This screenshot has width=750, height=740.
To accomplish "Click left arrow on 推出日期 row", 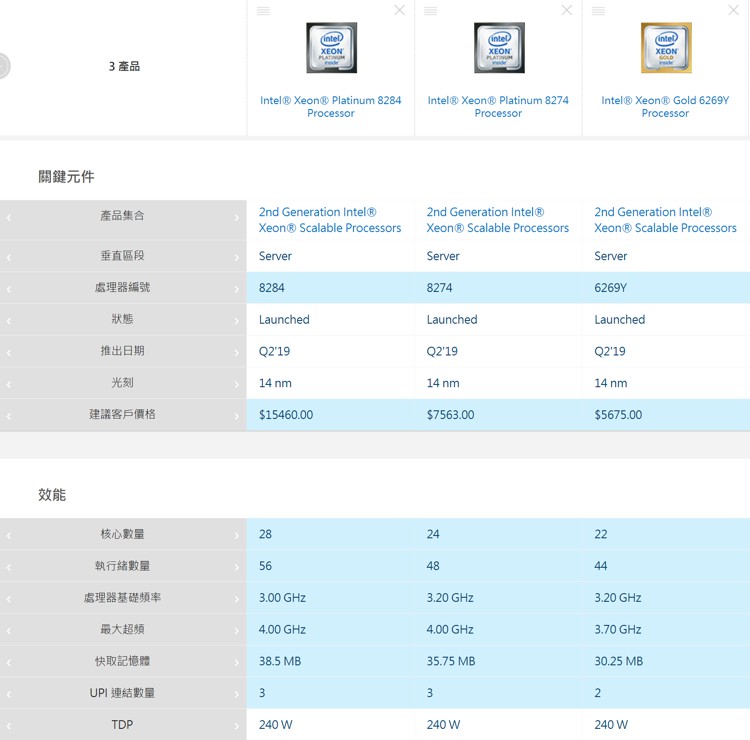I will (9, 353).
